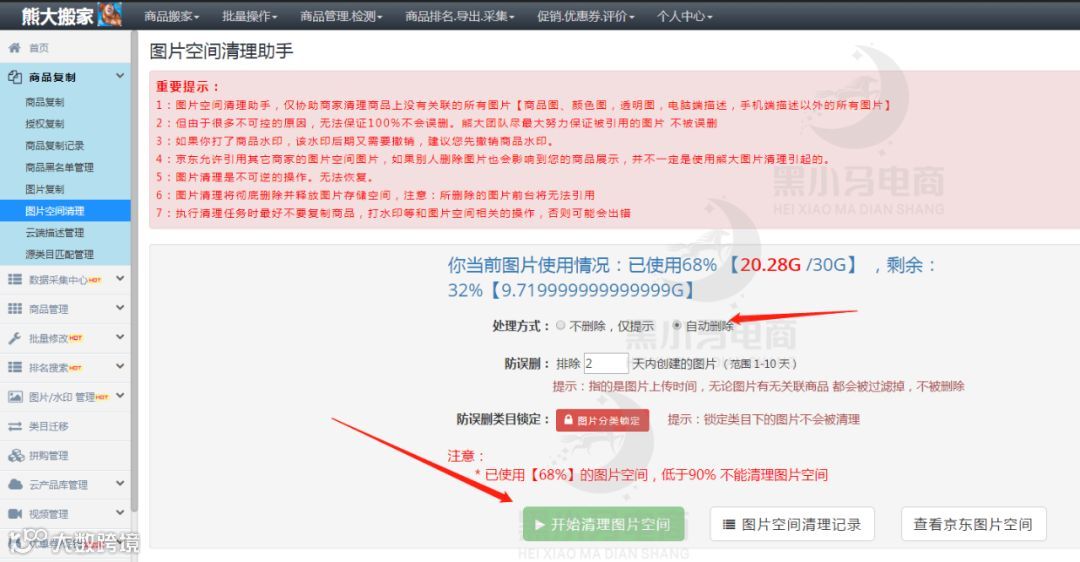The width and height of the screenshot is (1080, 562).
Task: Click the 数据采集中心 list icon
Action: (14, 279)
